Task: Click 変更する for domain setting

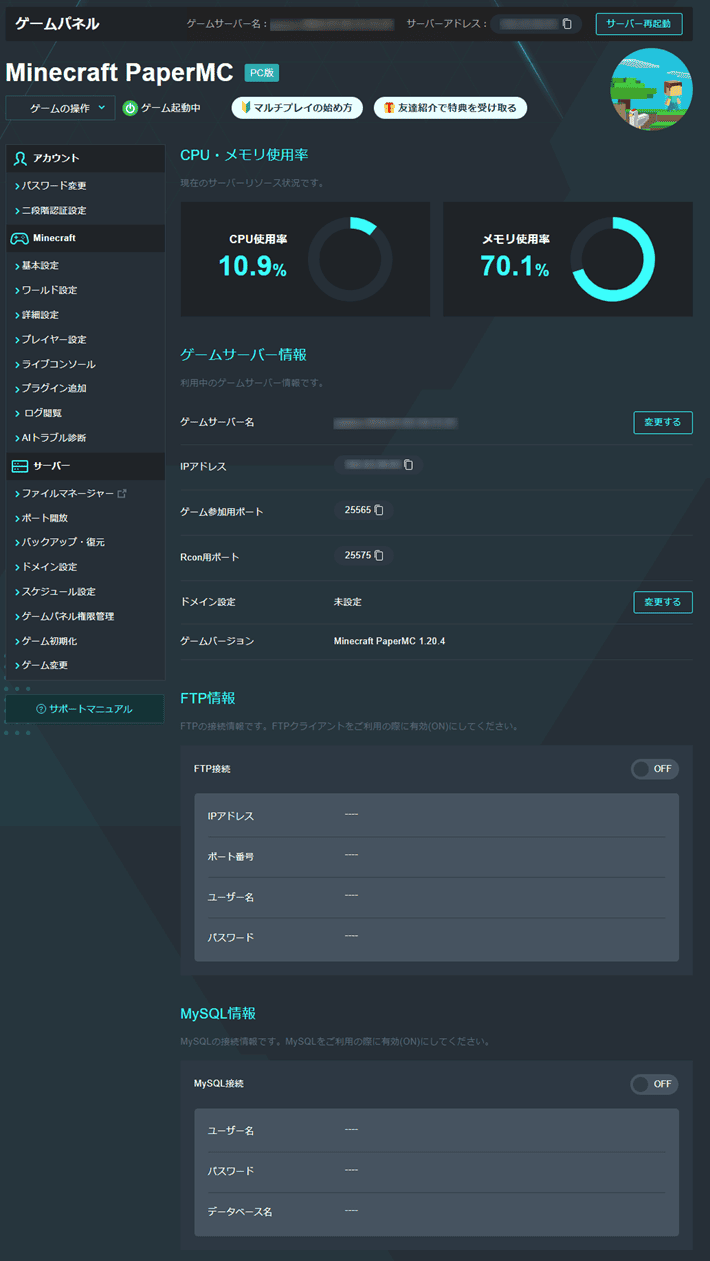Action: click(662, 602)
